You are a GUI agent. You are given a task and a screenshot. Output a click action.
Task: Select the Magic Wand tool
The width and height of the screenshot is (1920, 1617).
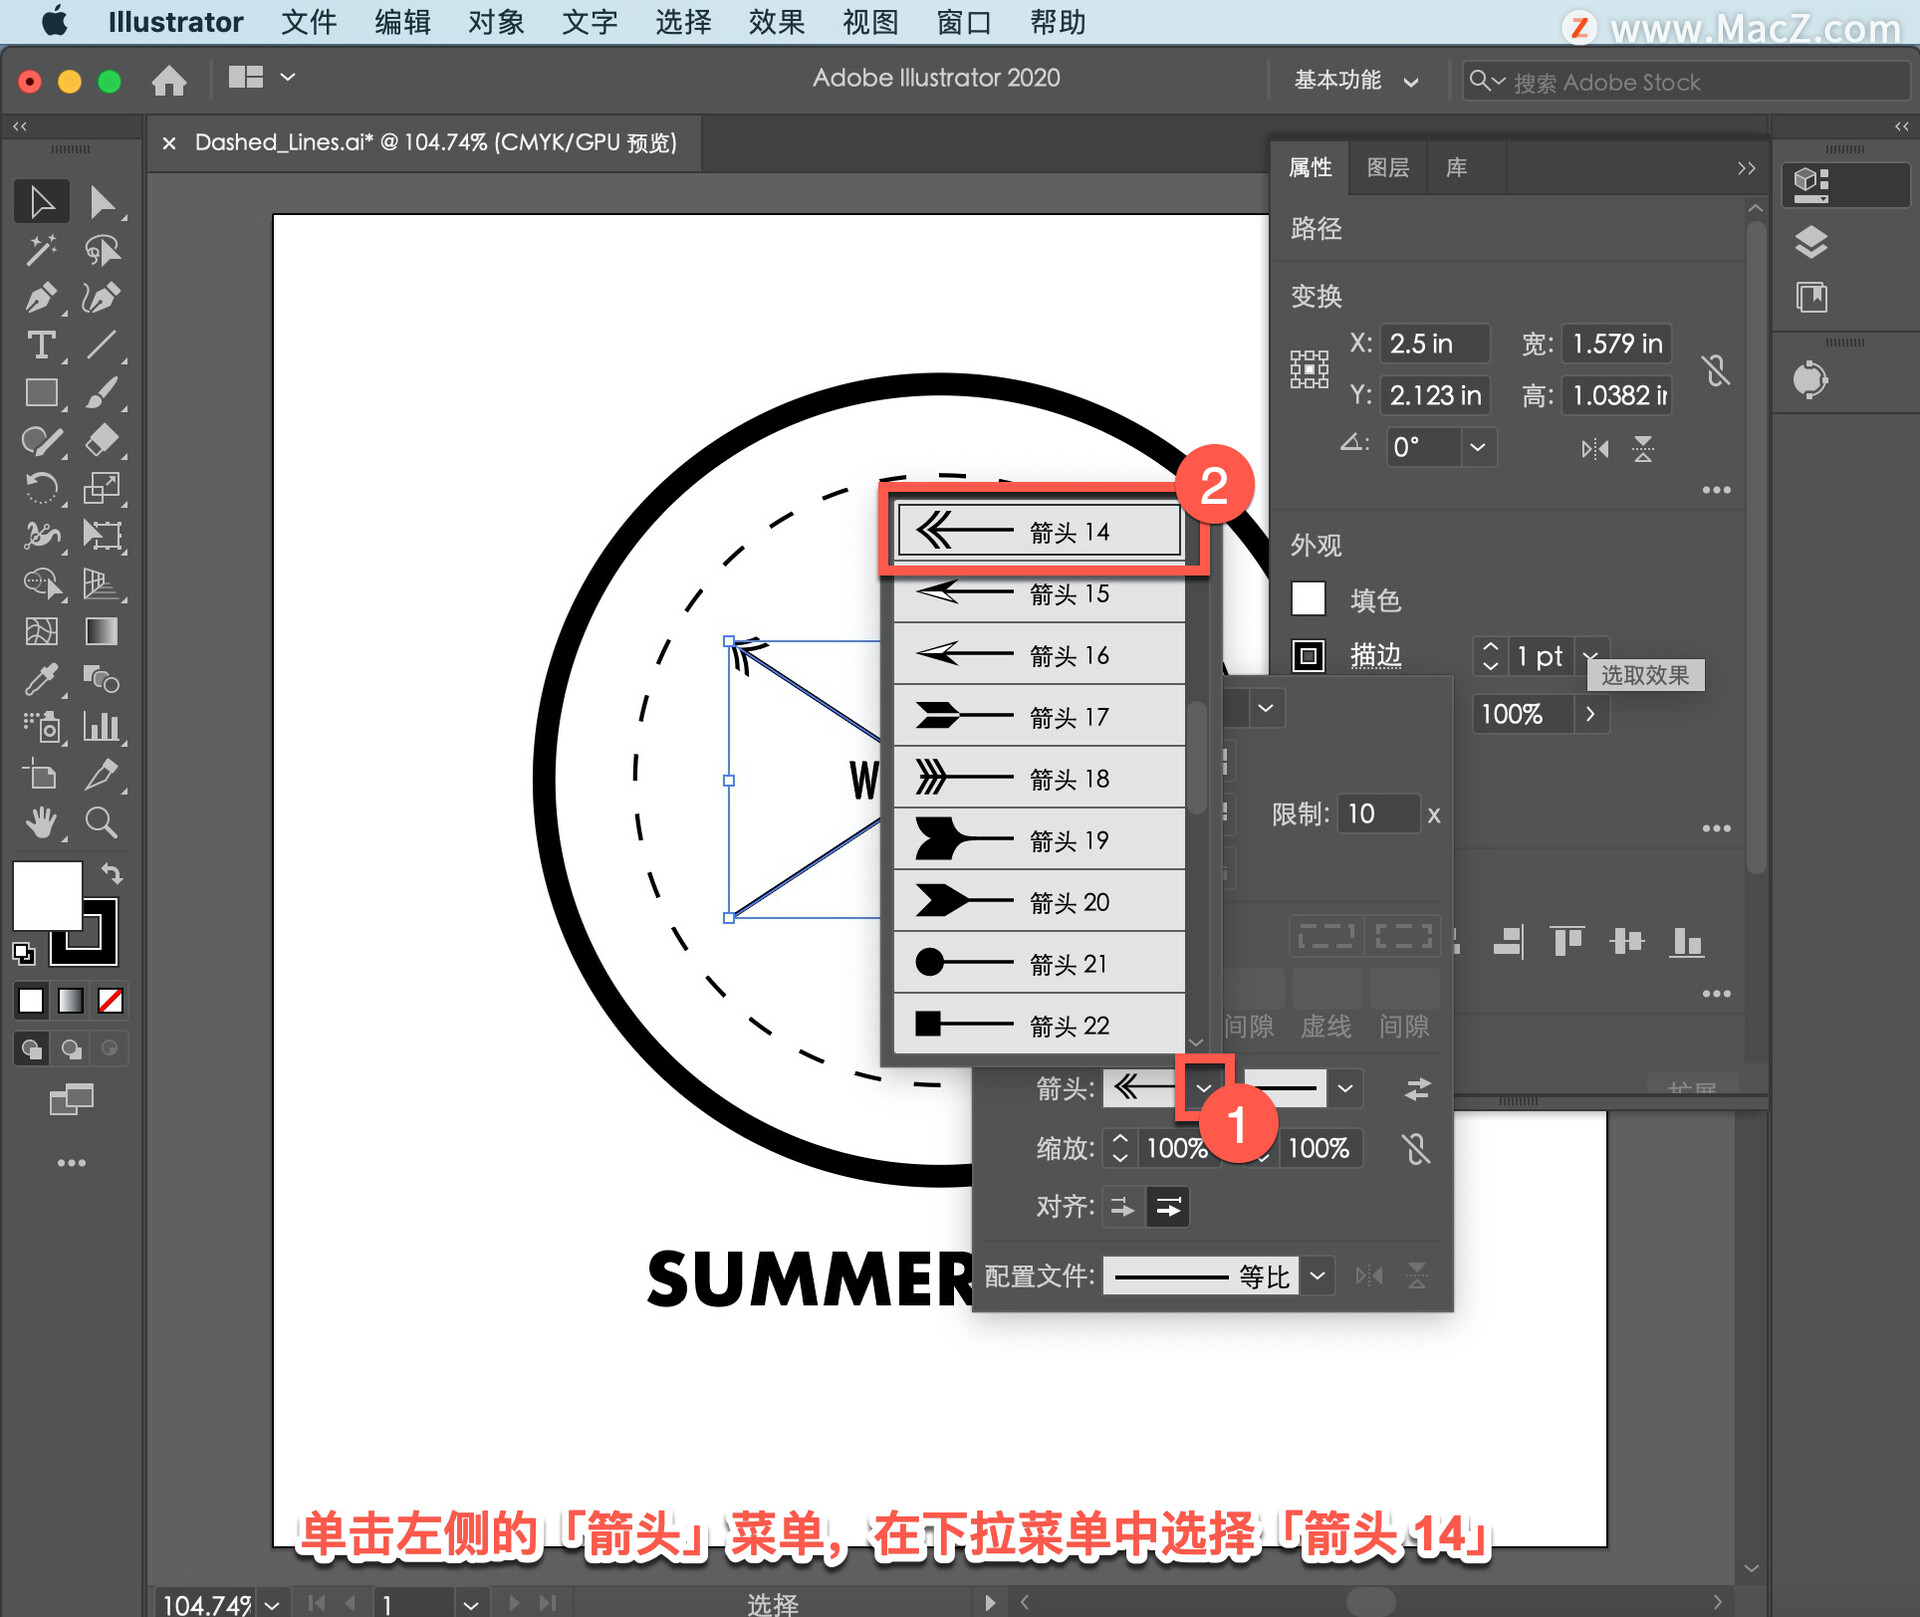pyautogui.click(x=42, y=250)
